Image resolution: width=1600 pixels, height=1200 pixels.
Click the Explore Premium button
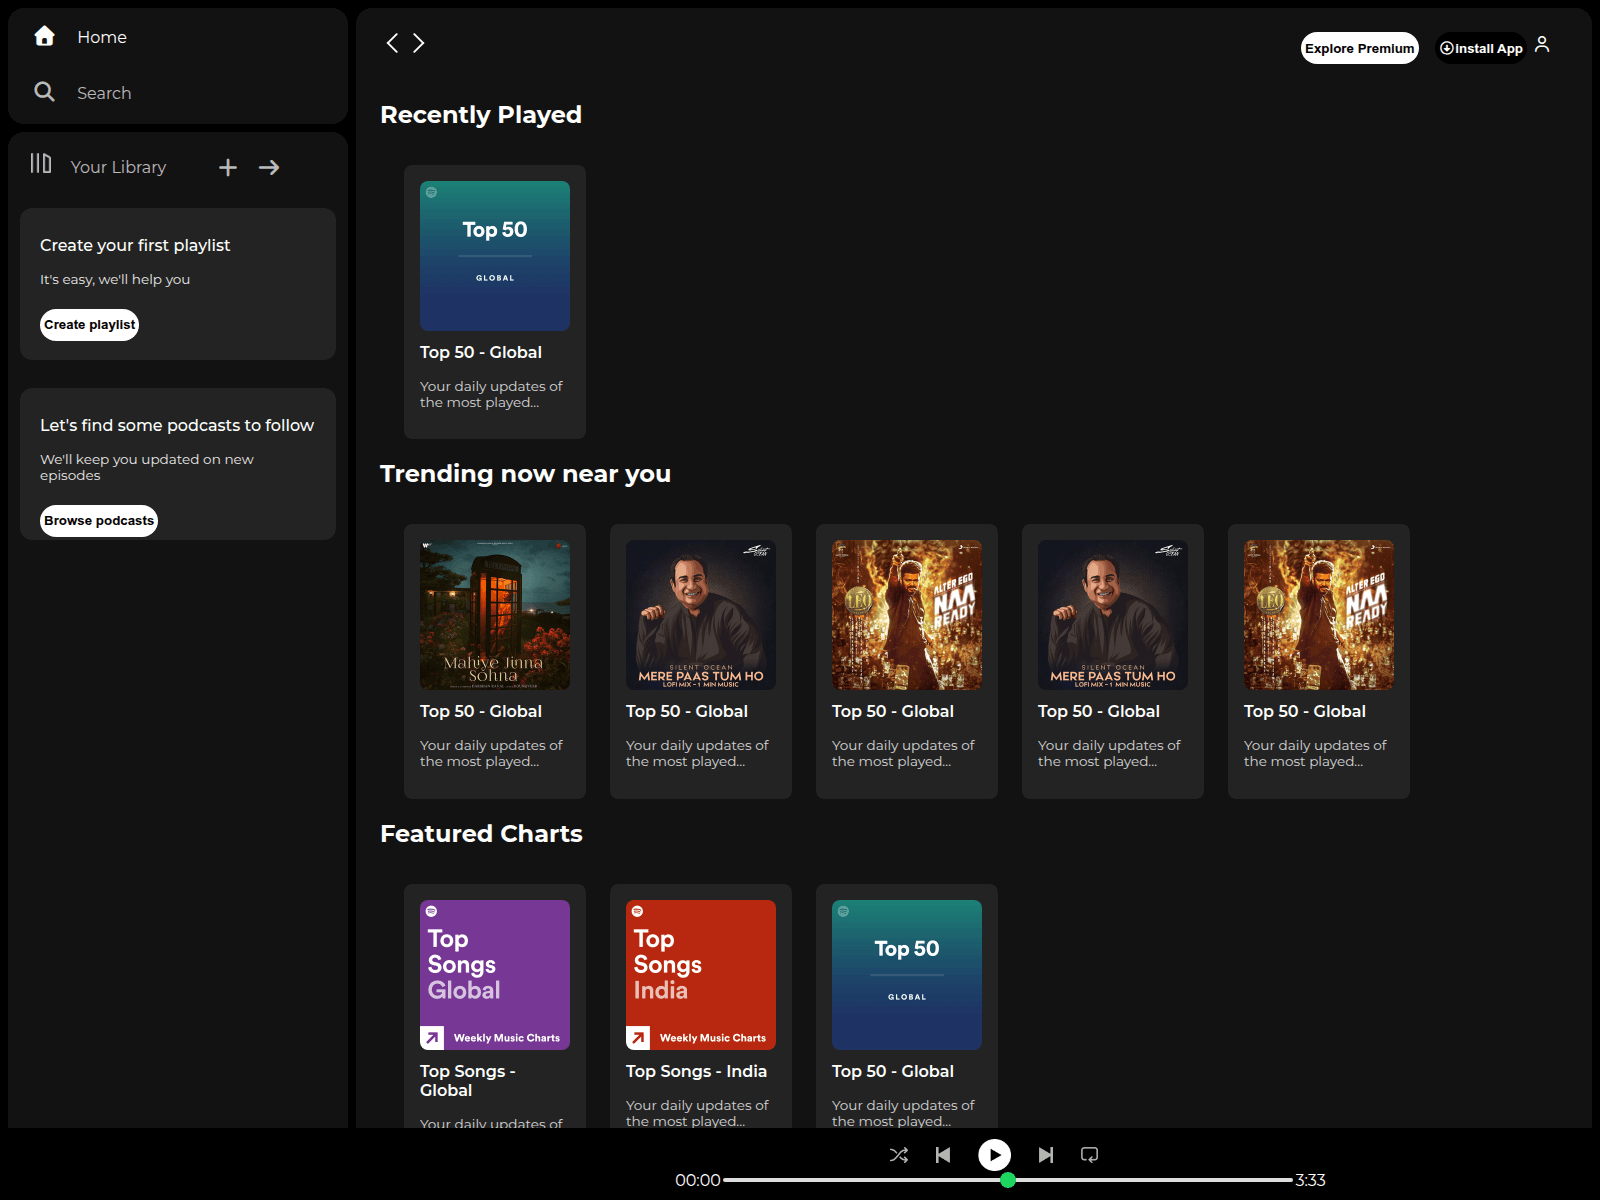(1360, 48)
